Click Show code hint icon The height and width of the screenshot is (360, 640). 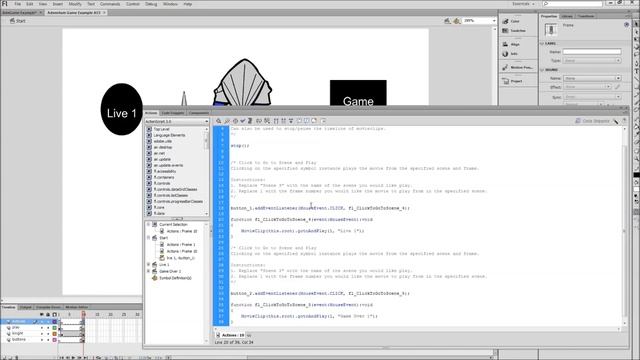[259, 121]
